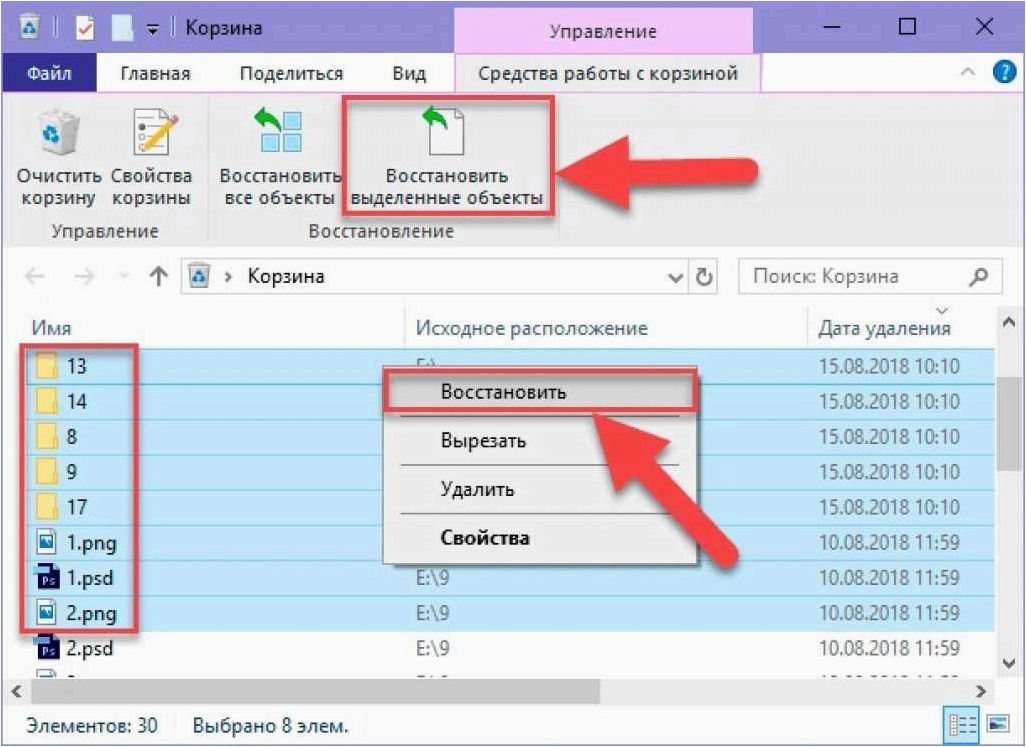Click the Properties checkmark quick access icon
Image resolution: width=1026 pixels, height=747 pixels.
point(85,27)
